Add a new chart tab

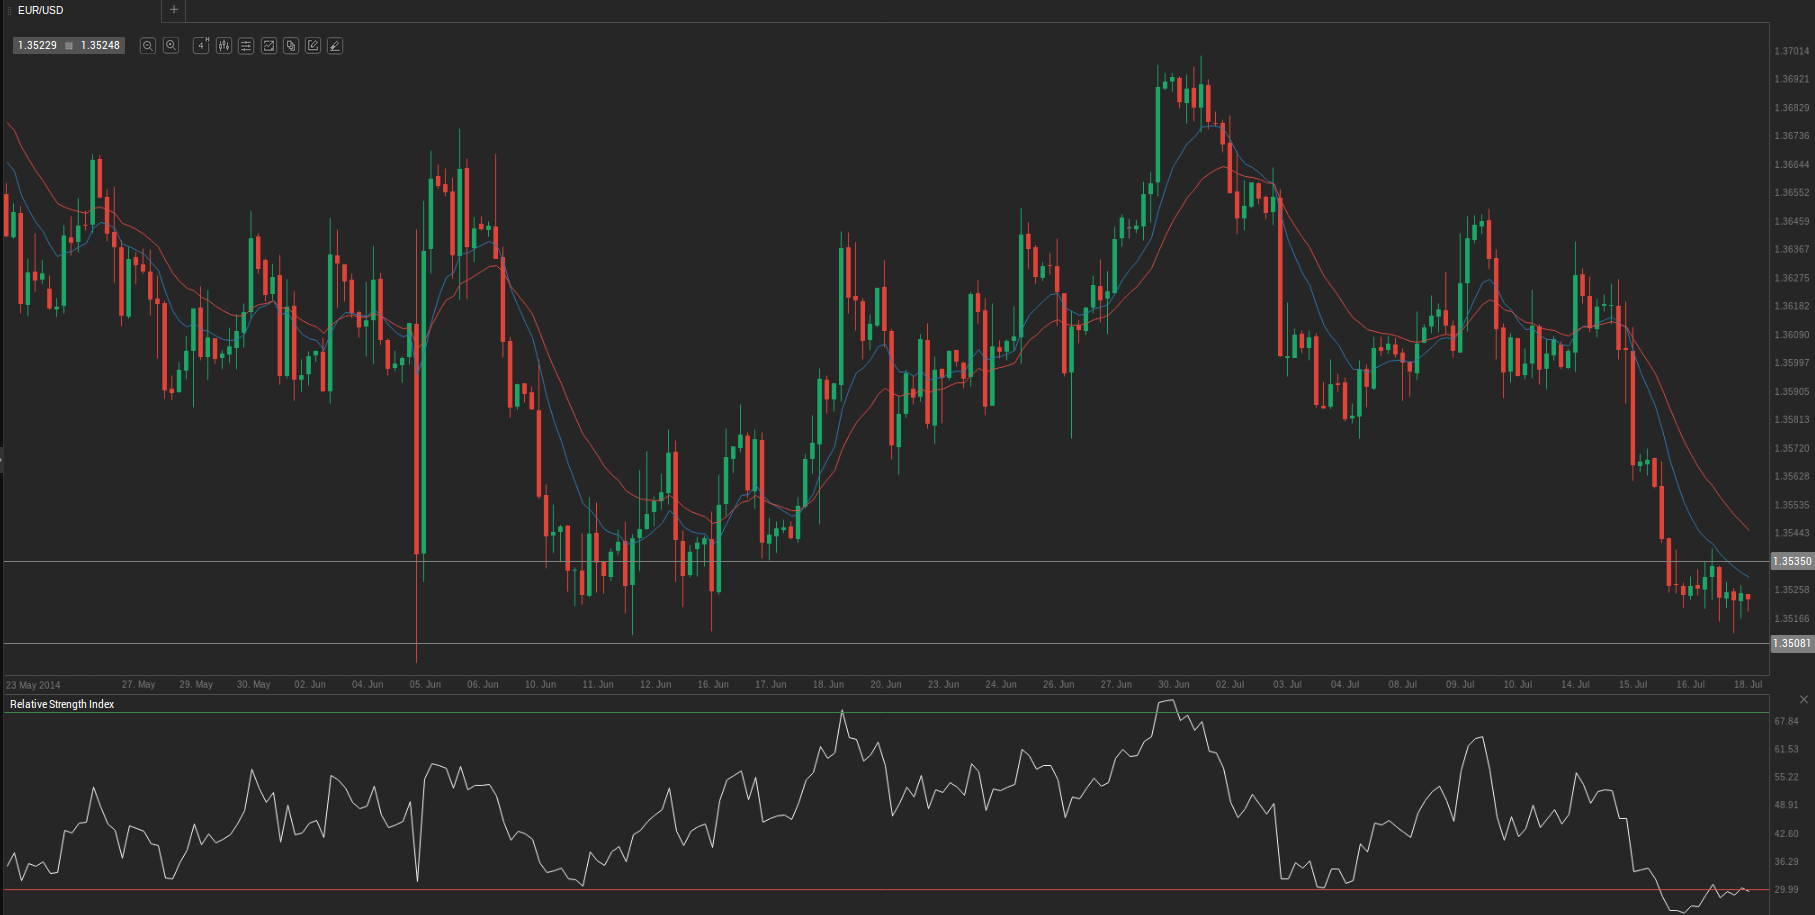[x=174, y=10]
